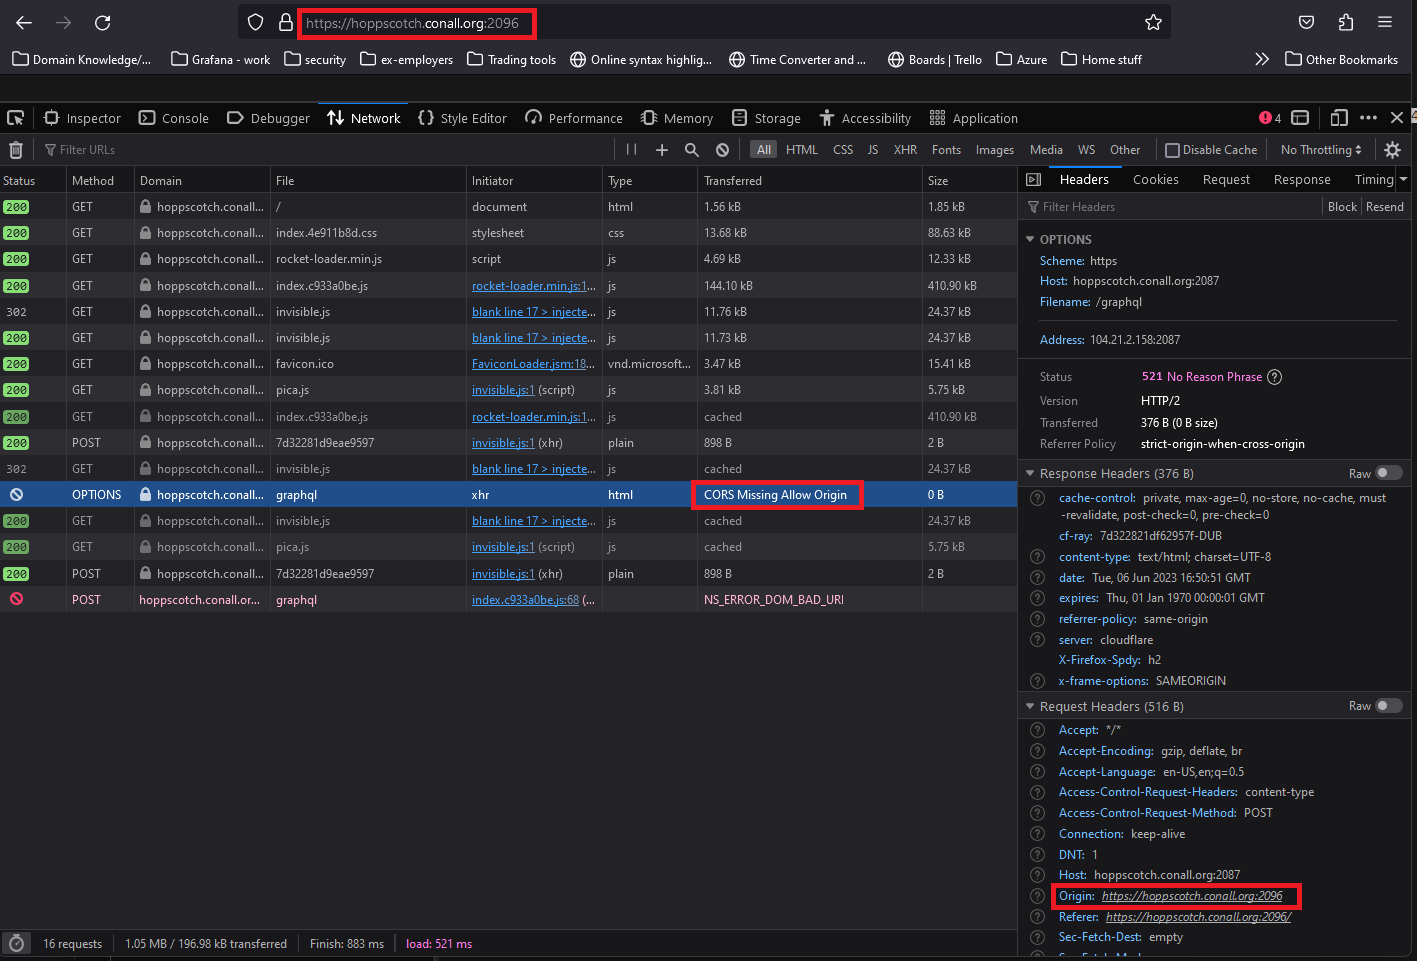Open Network panel settings gear
Screen dimensions: 1417x961
coord(1393,150)
